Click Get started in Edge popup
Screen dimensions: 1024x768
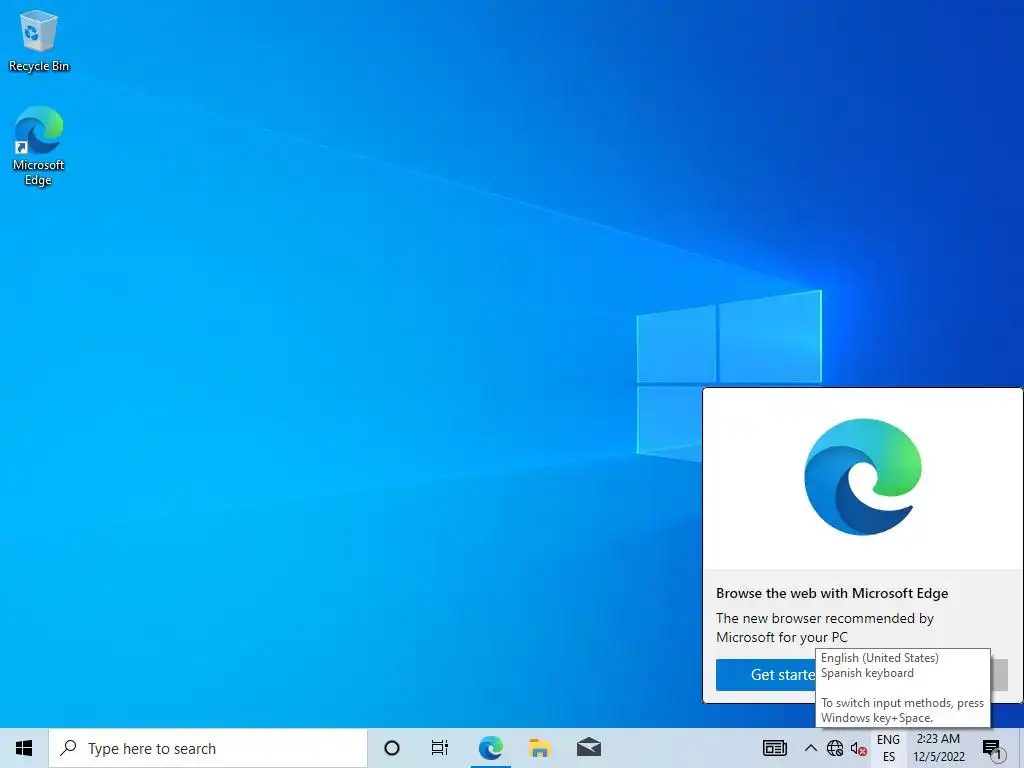click(x=766, y=675)
